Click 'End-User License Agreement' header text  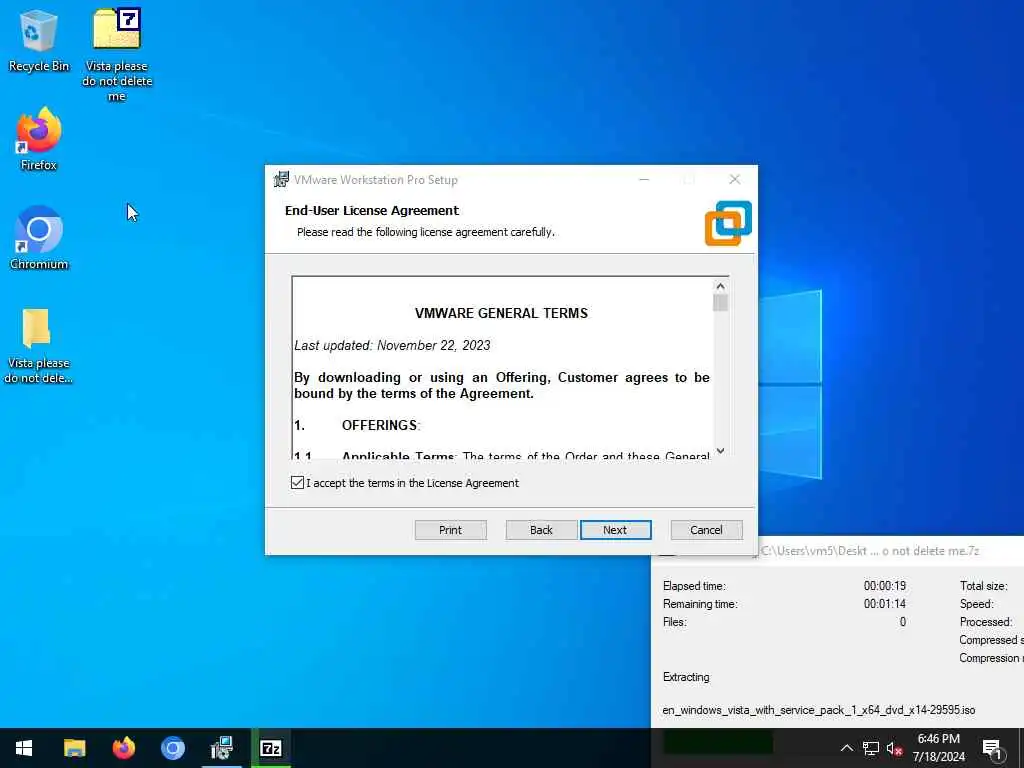click(x=372, y=211)
